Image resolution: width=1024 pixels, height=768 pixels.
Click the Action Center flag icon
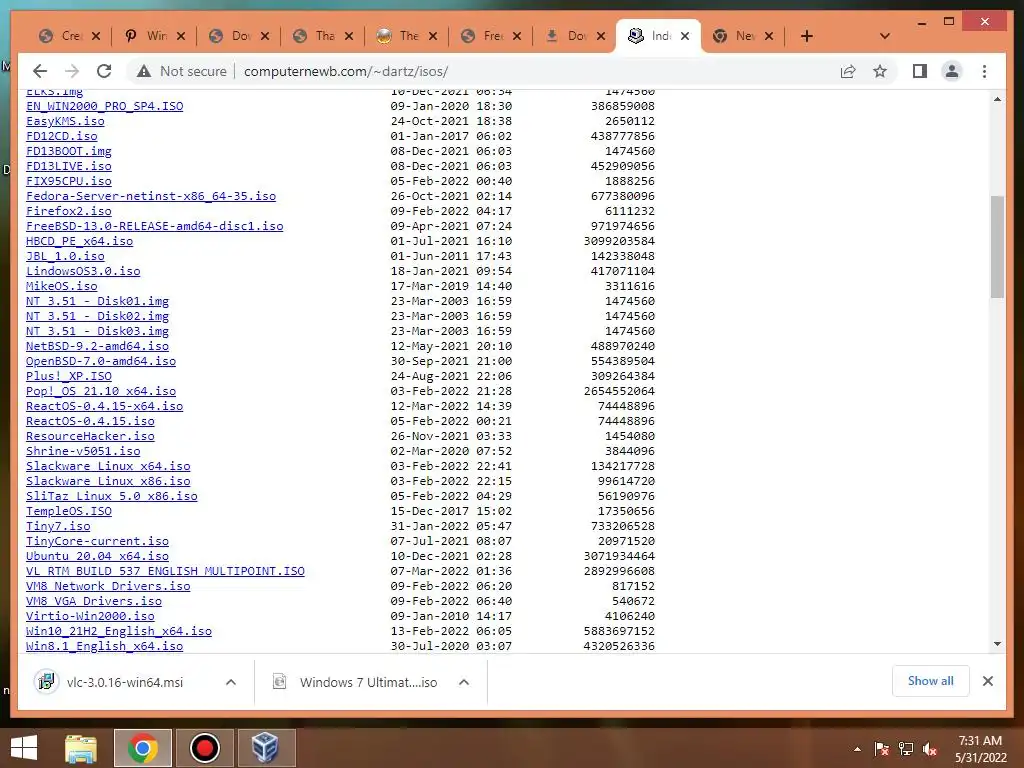882,748
